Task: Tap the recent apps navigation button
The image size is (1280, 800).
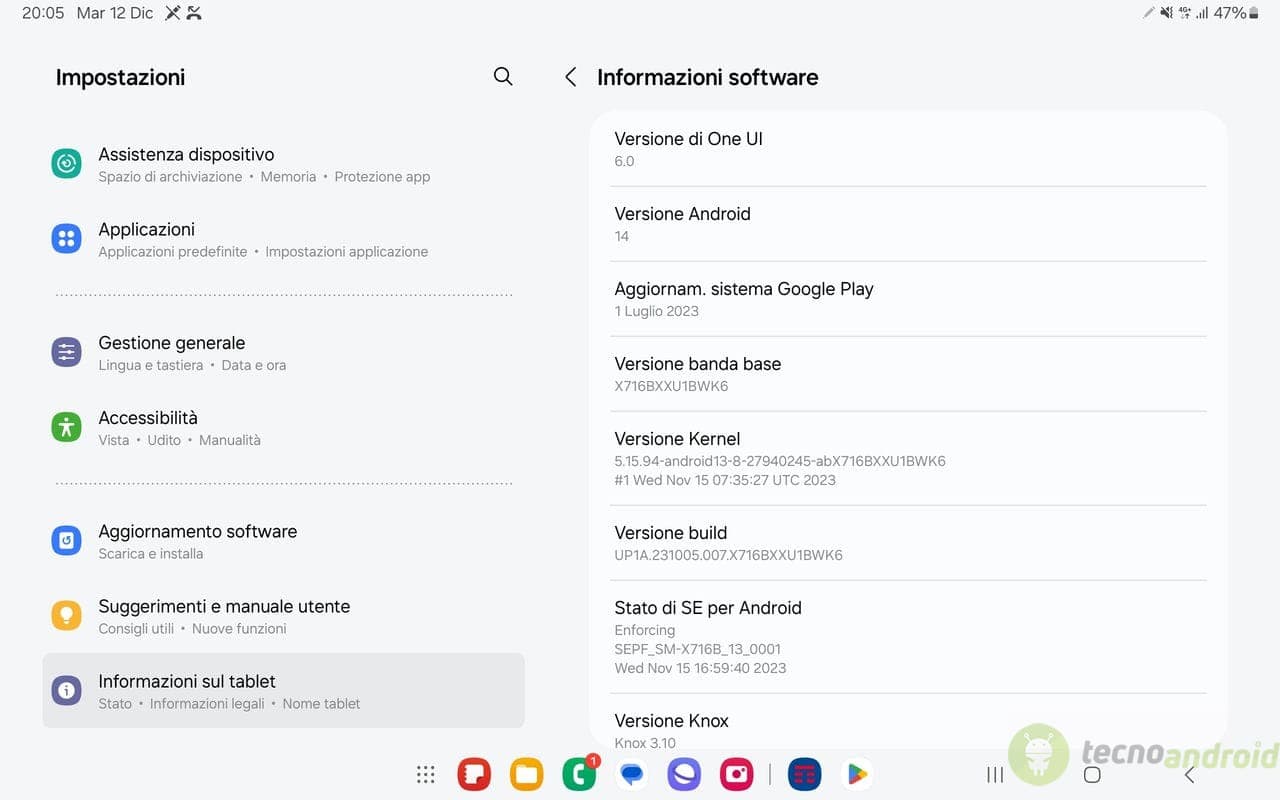Action: [995, 774]
